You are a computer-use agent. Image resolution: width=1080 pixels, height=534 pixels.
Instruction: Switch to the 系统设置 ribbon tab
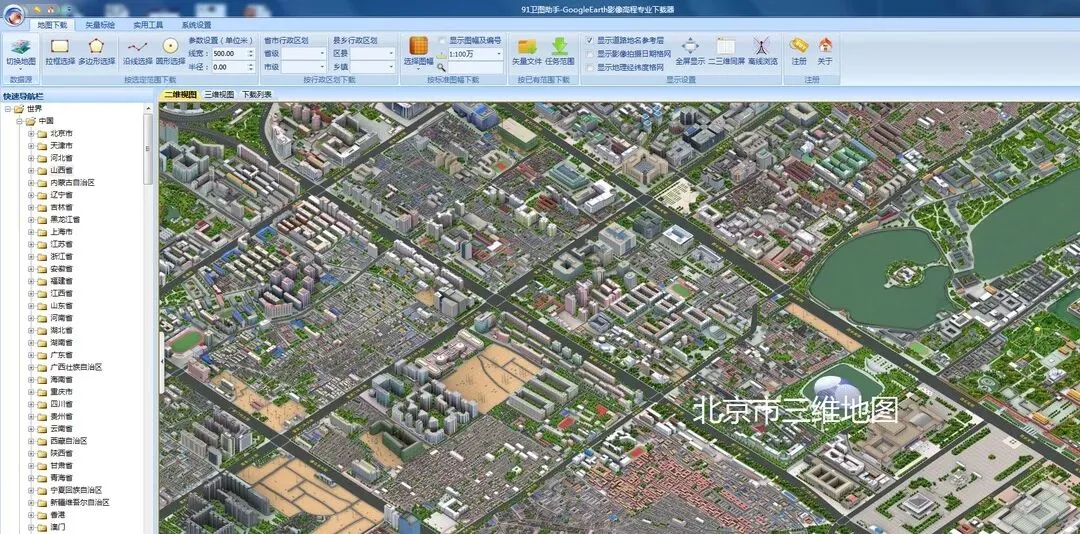[196, 25]
